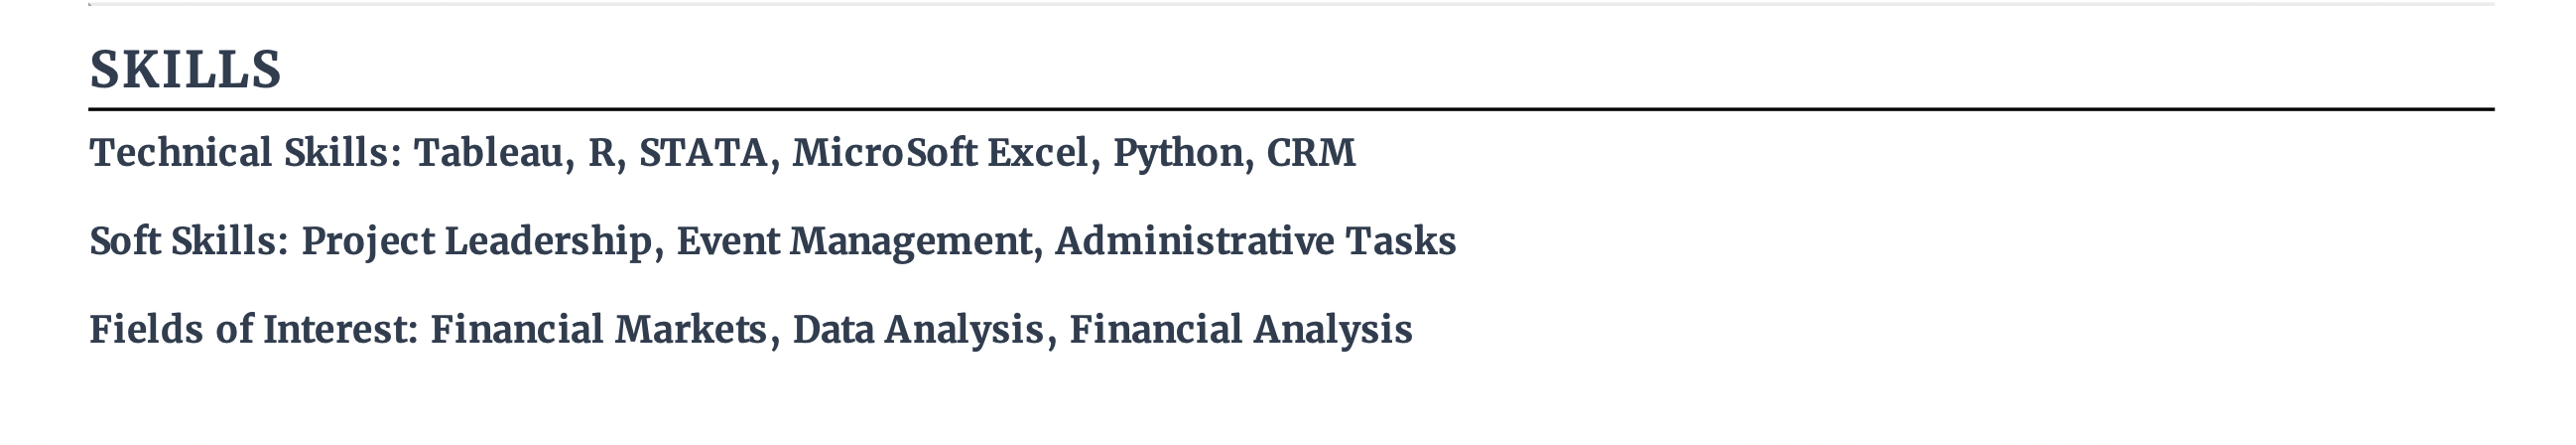Click the Administrative Tasks text
This screenshot has height=445, width=2576.
click(1256, 241)
